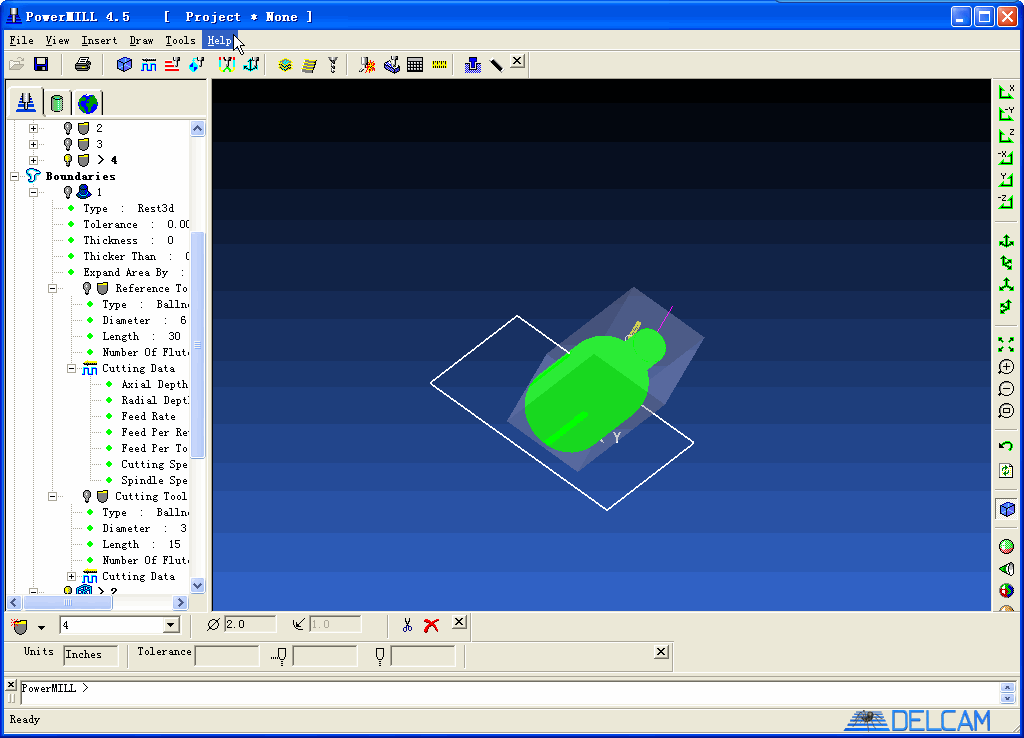The height and width of the screenshot is (738, 1024).
Task: Click the green refresh page icon
Action: pyautogui.click(x=1006, y=471)
